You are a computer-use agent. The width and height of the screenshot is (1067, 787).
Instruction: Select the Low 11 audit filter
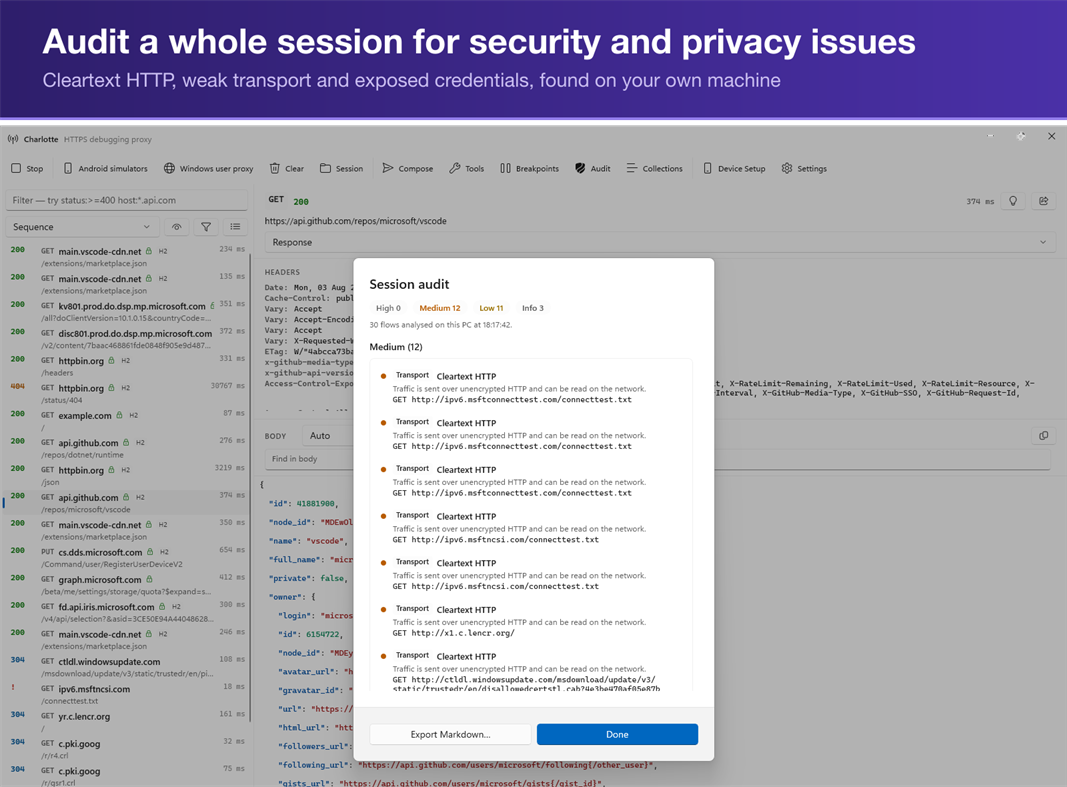491,308
